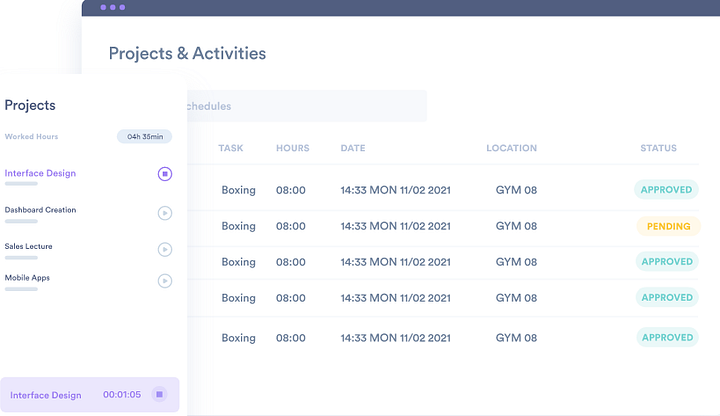Stop the running 00:01:05 timer bar
This screenshot has width=720, height=416.
[x=159, y=394]
